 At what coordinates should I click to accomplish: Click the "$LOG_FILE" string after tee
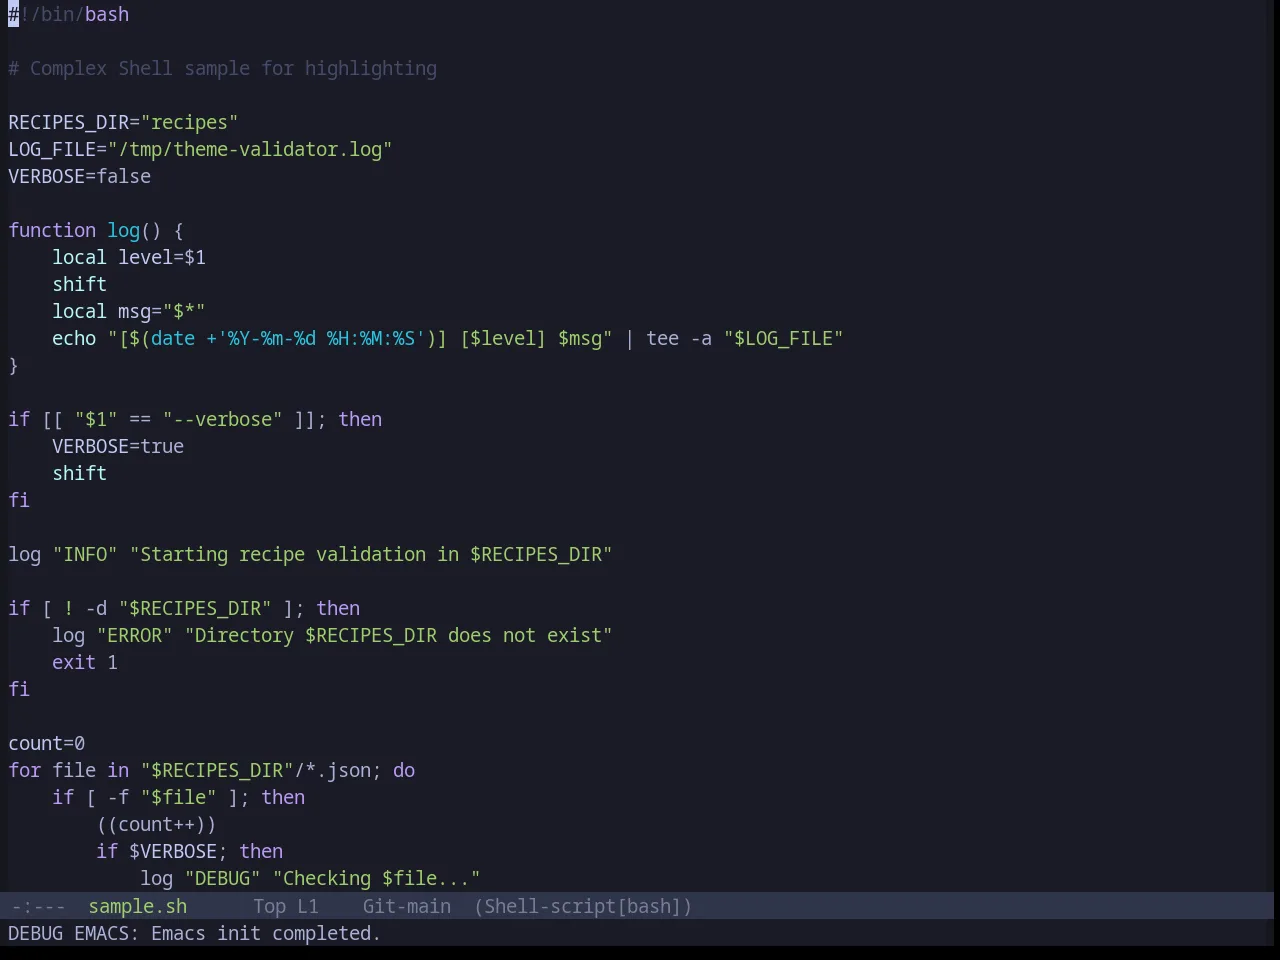784,338
